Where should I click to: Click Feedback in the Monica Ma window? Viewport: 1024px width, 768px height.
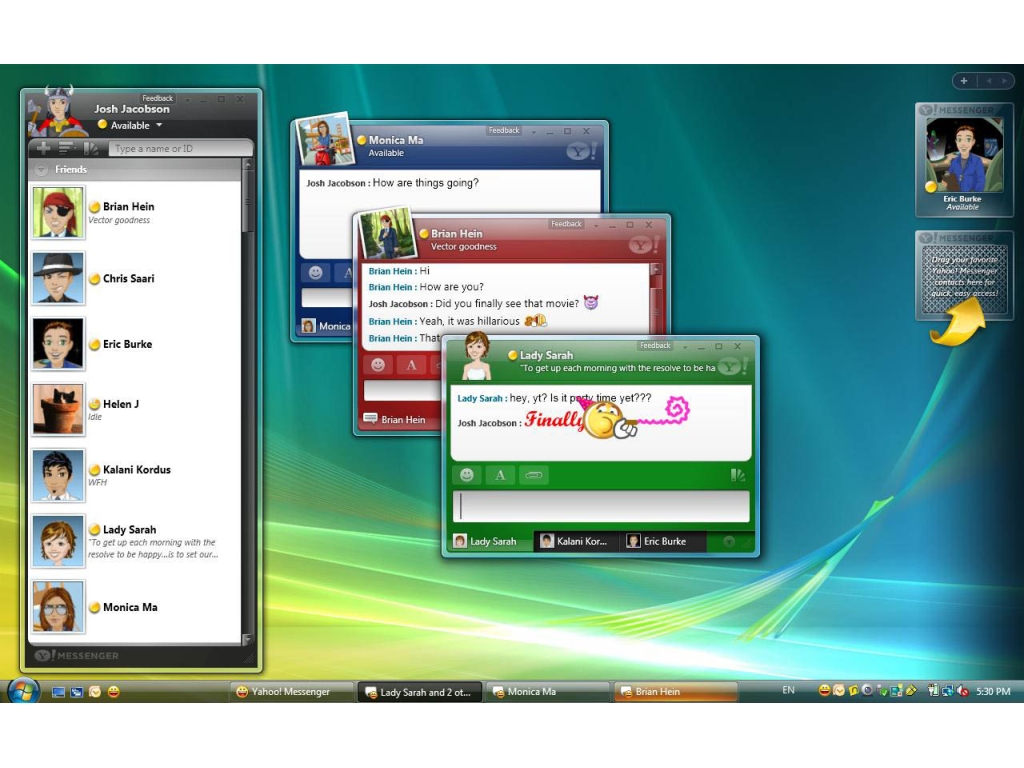(x=504, y=131)
